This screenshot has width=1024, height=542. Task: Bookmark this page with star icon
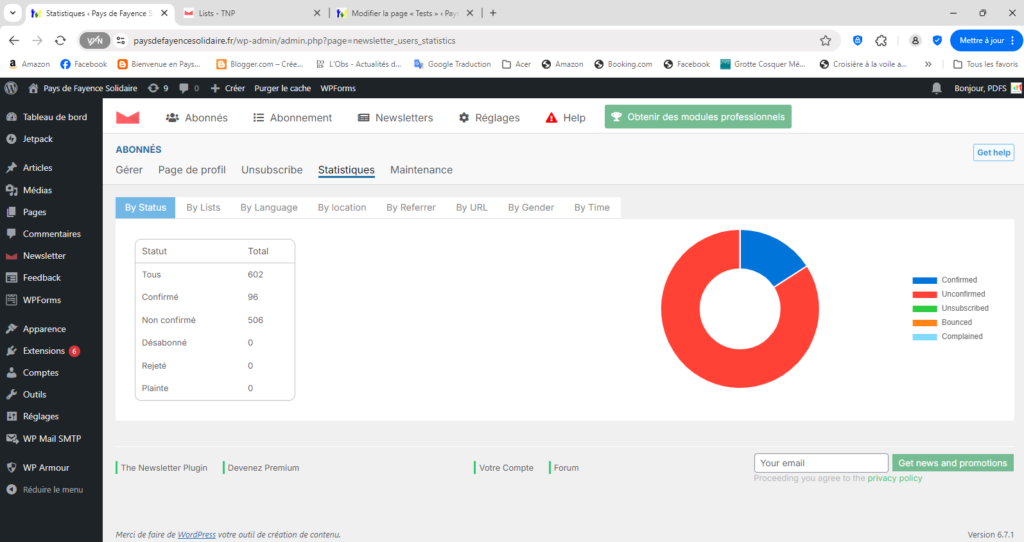point(825,40)
